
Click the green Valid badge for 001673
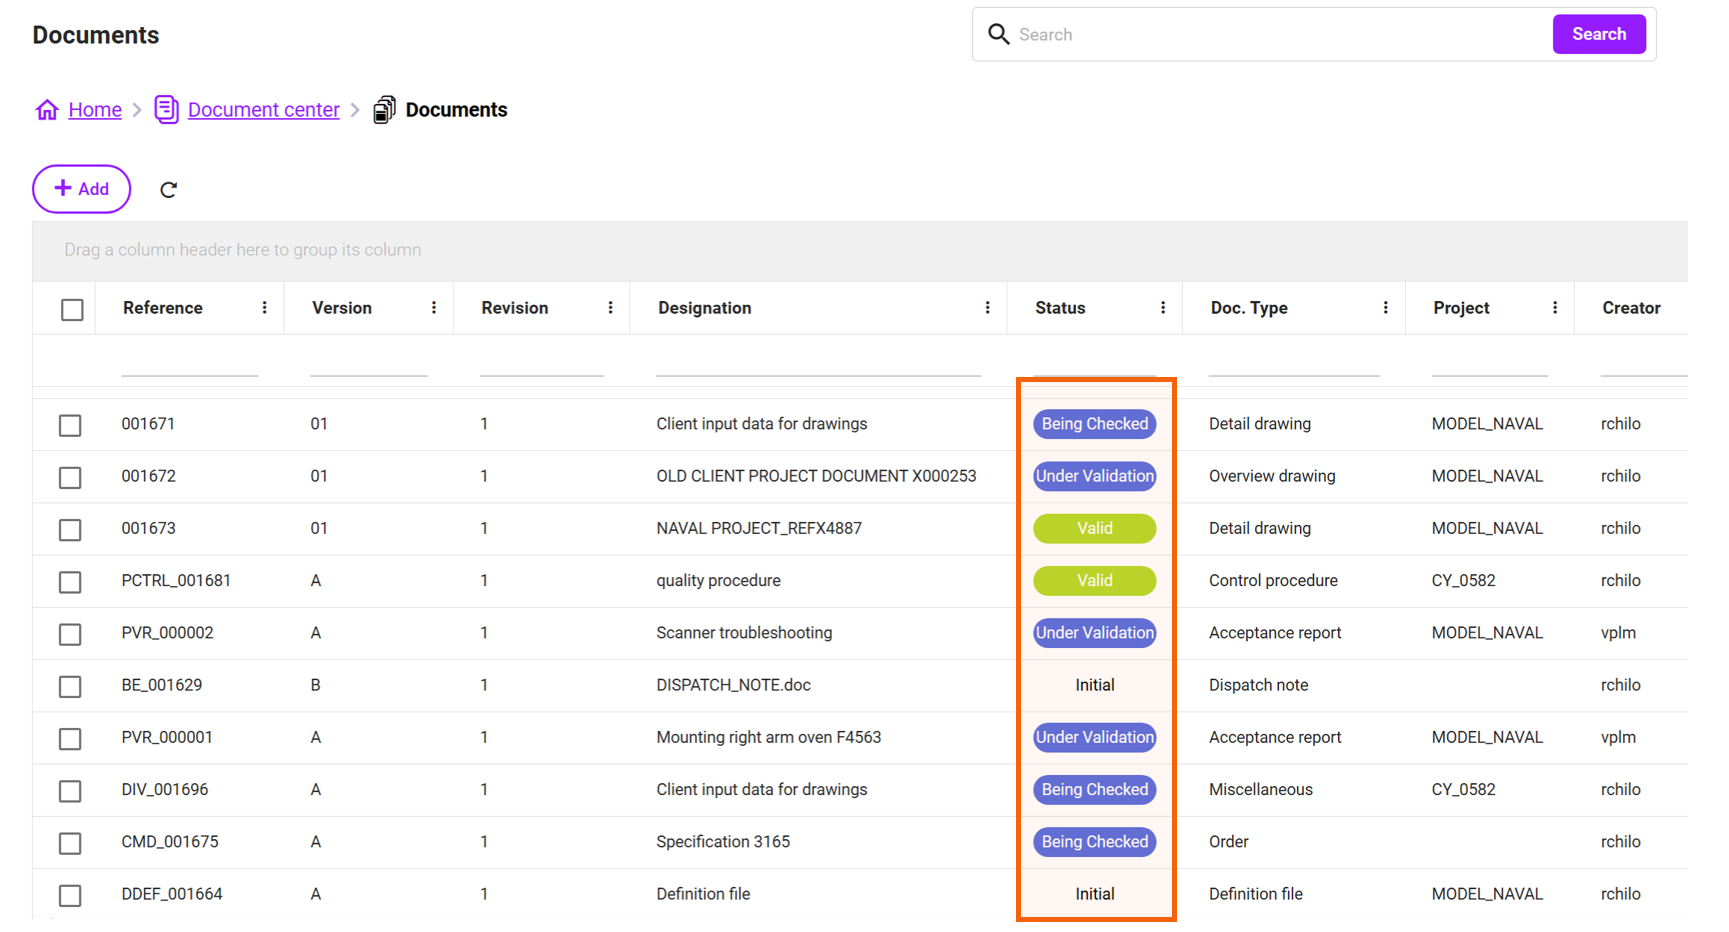(1094, 529)
